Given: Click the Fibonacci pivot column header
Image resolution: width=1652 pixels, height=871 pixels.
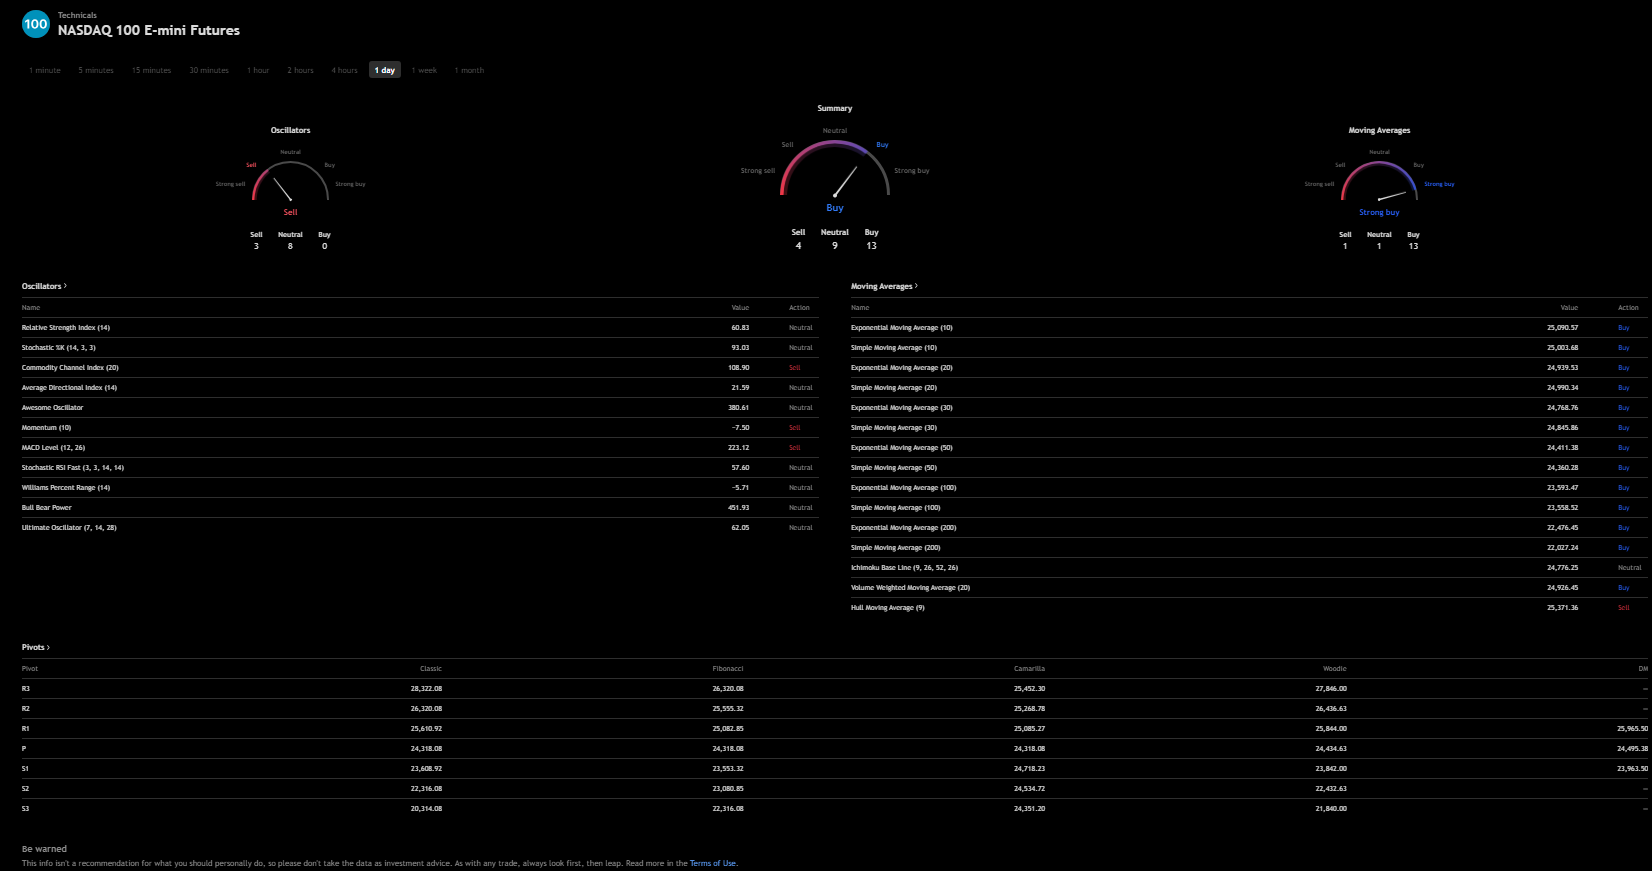Looking at the screenshot, I should click(728, 669).
